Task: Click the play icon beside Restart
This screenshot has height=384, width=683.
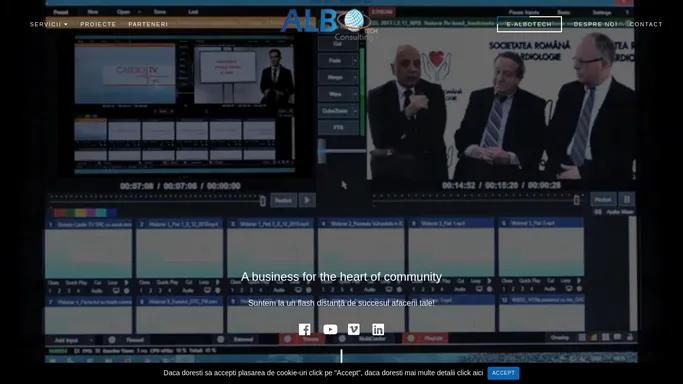Action: pos(307,200)
